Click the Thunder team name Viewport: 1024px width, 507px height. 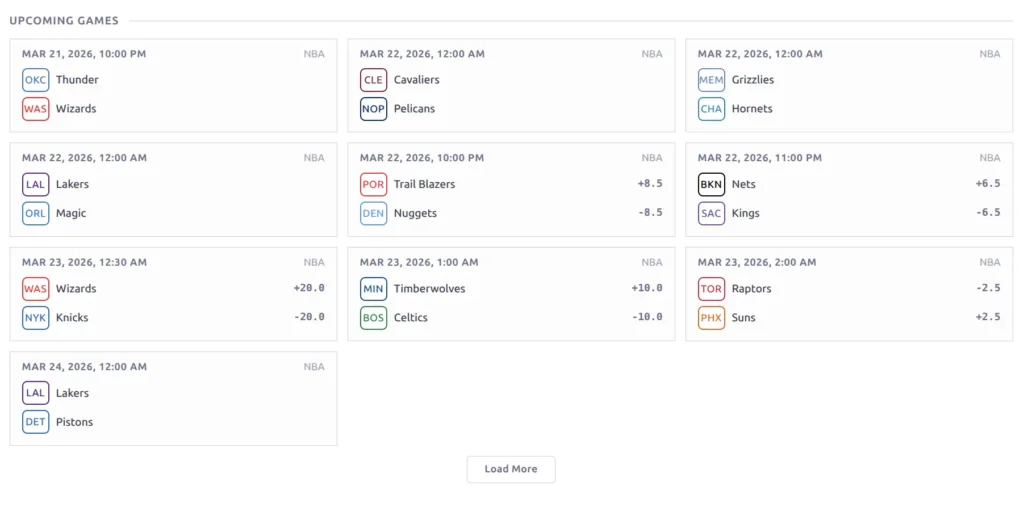(x=77, y=80)
